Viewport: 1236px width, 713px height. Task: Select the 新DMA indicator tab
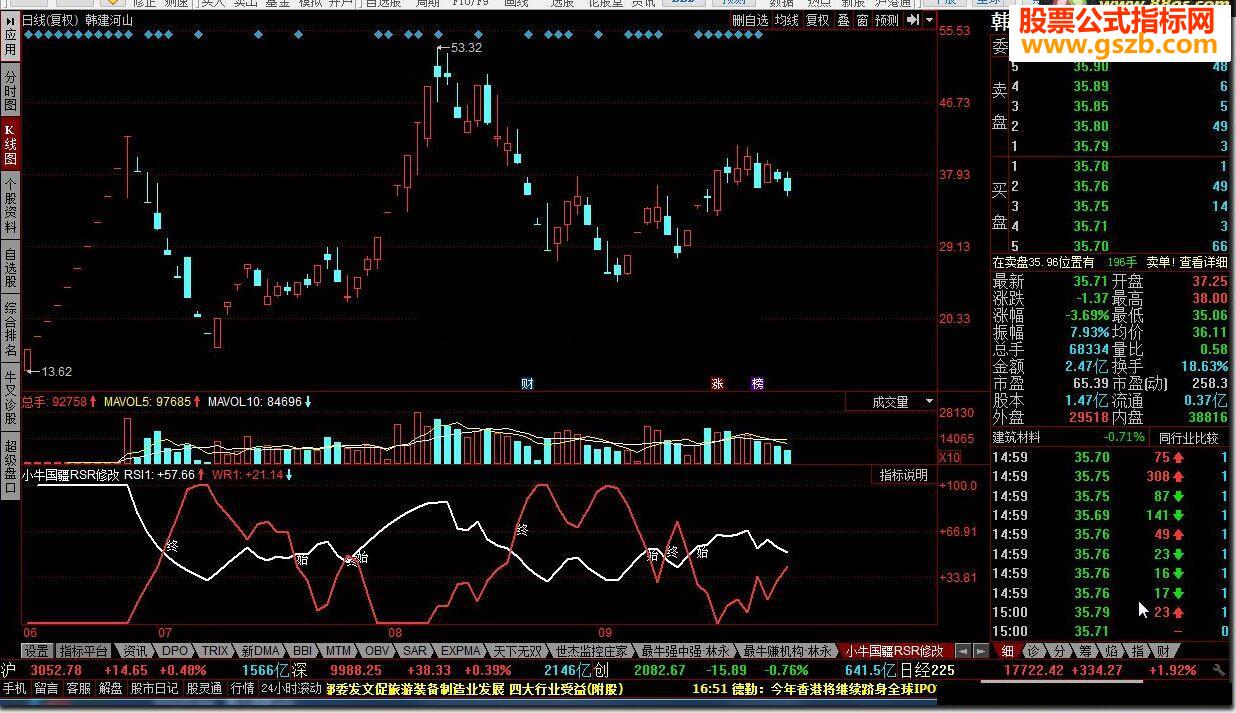coord(261,650)
